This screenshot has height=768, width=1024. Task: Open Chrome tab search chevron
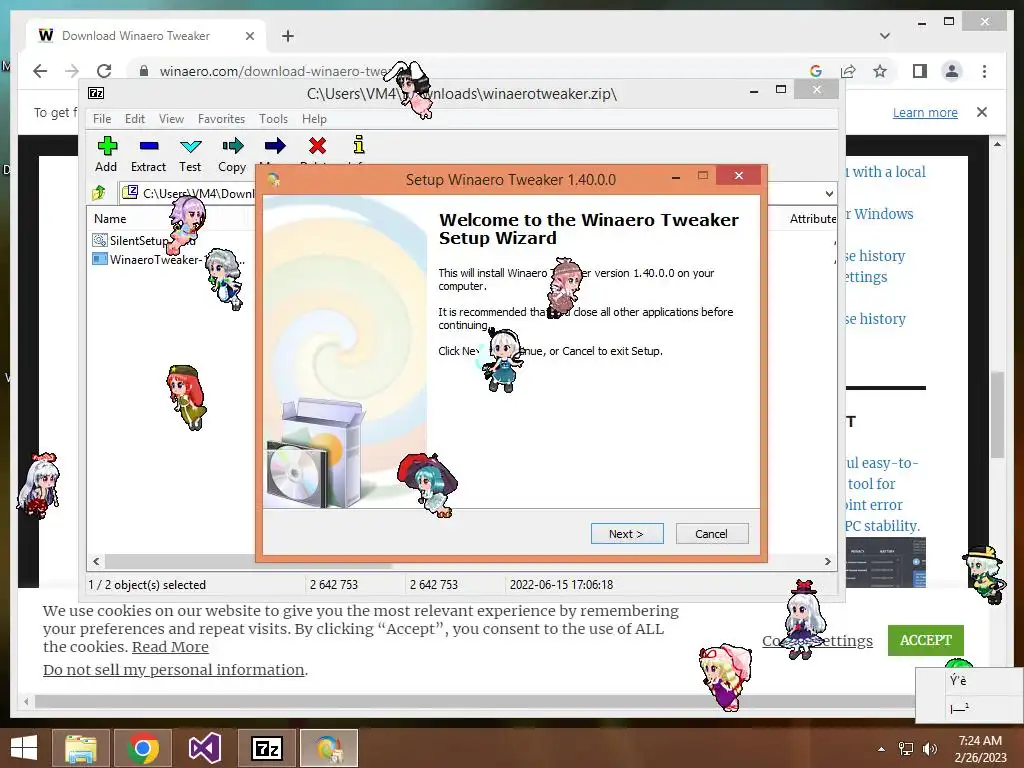[x=885, y=36]
